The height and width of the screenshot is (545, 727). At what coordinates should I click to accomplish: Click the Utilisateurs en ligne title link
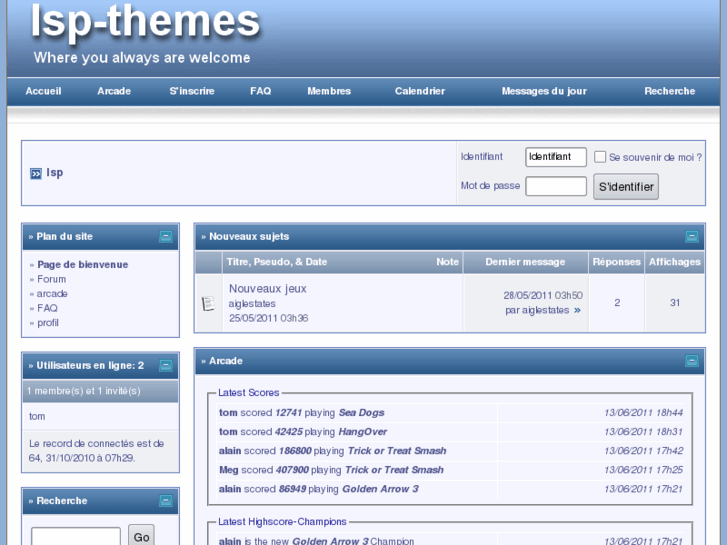pos(90,365)
